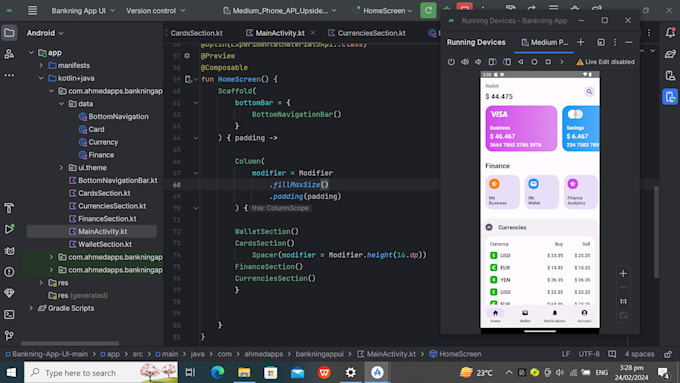This screenshot has height=383, width=680.
Task: Collapse the app module node
Action: coord(31,52)
